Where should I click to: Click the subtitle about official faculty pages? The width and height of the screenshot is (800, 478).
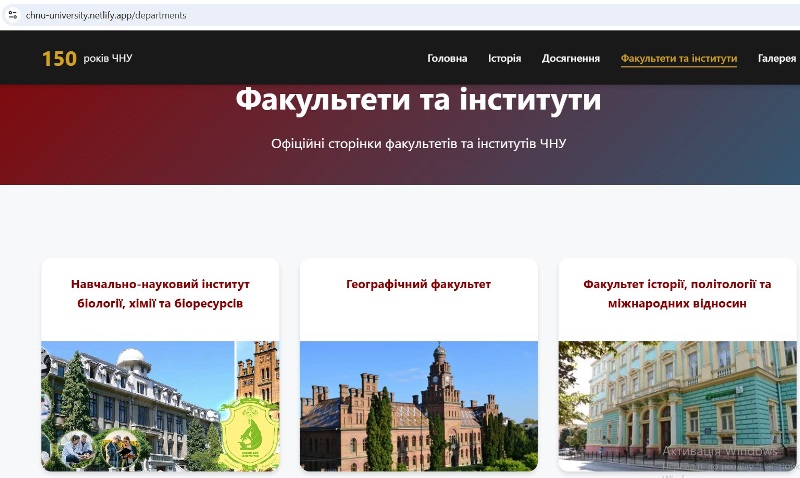click(x=418, y=144)
